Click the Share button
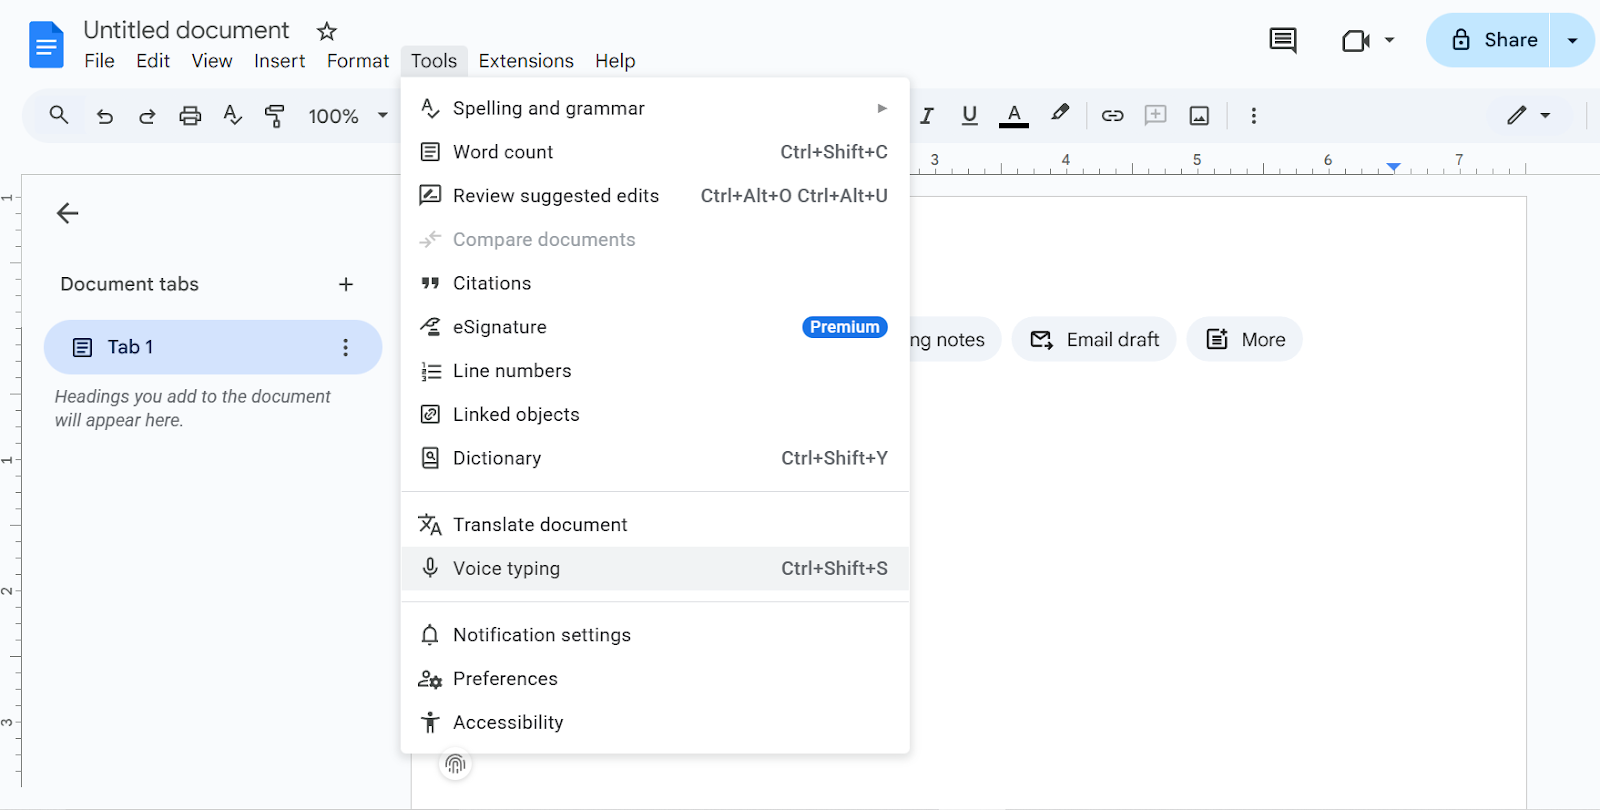This screenshot has width=1600, height=810. click(x=1488, y=40)
